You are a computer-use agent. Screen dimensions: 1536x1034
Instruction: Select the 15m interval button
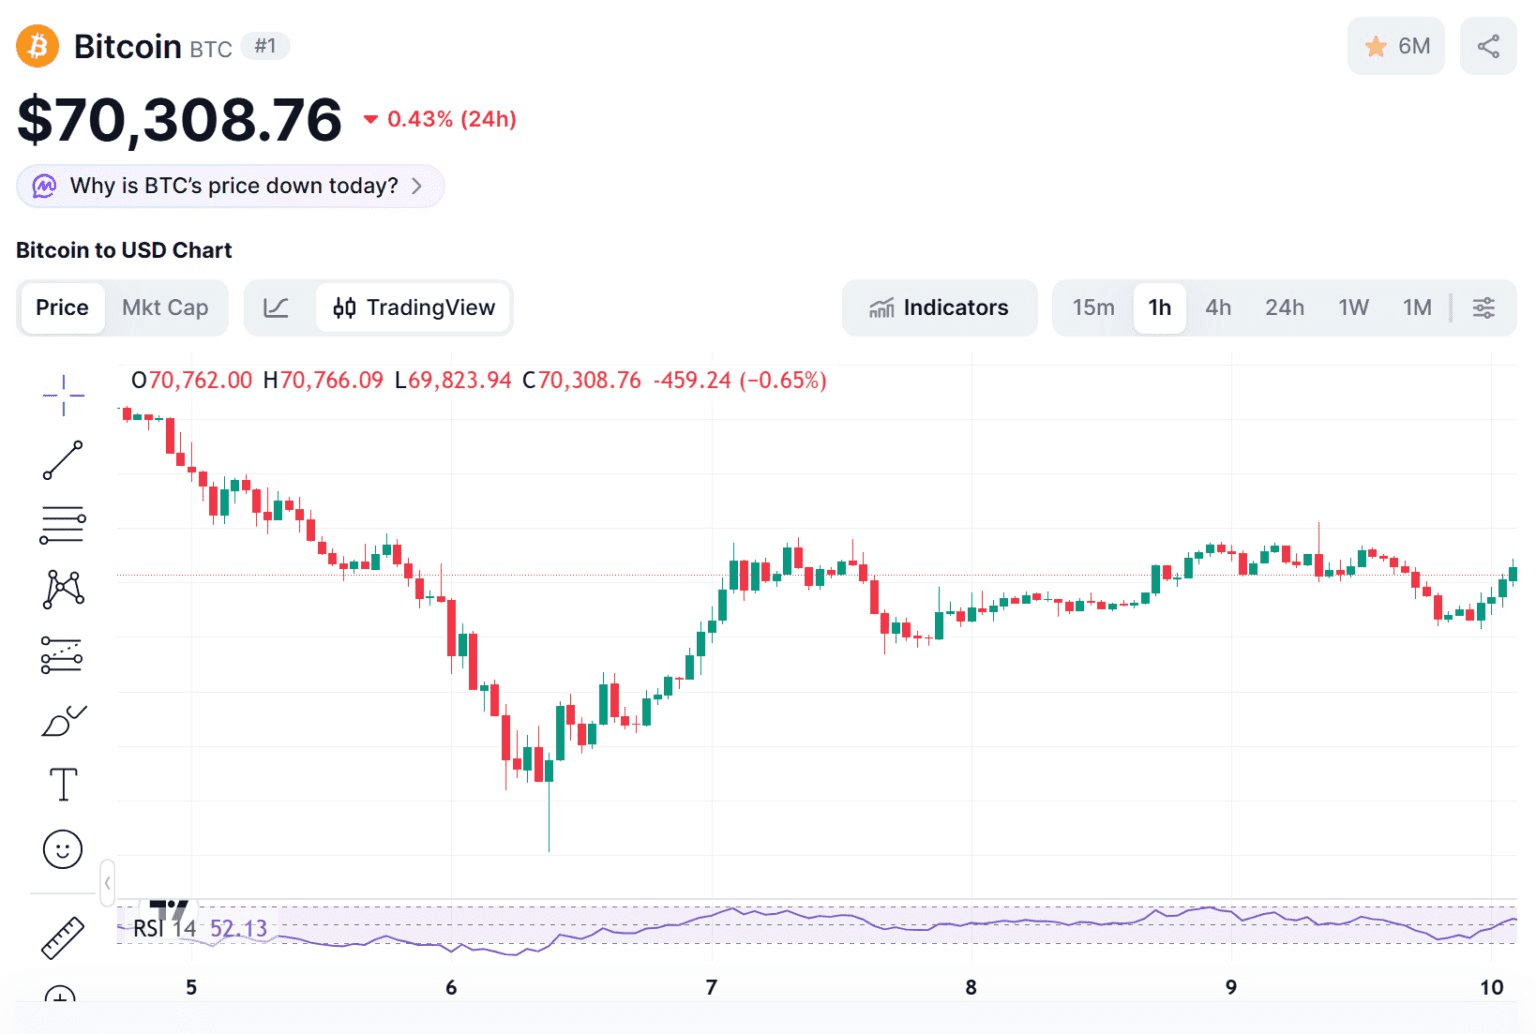(x=1093, y=308)
